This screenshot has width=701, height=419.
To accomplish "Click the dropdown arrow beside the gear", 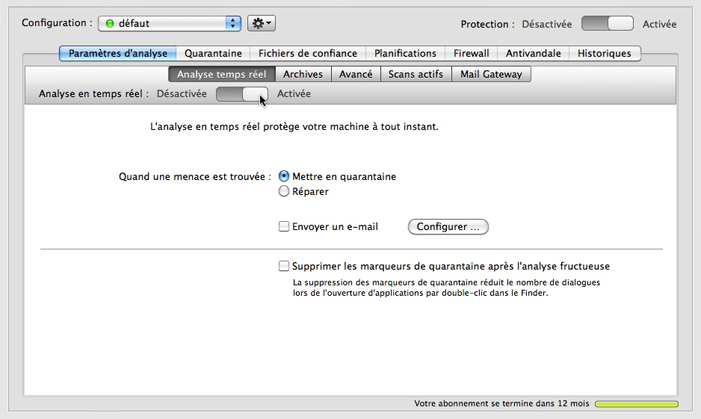I will pyautogui.click(x=269, y=23).
